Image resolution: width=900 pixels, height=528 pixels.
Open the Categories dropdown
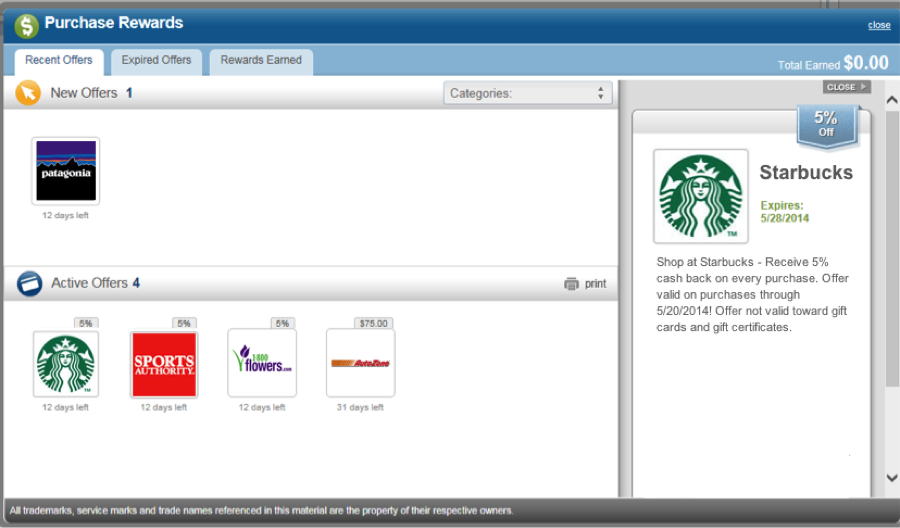(528, 93)
